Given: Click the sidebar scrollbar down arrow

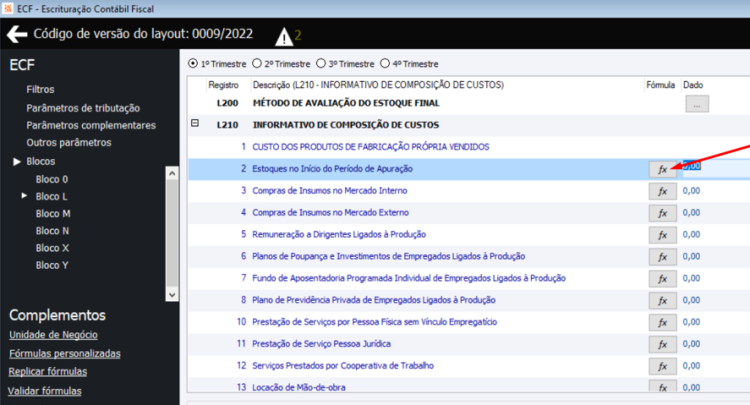Looking at the screenshot, I should (x=172, y=295).
